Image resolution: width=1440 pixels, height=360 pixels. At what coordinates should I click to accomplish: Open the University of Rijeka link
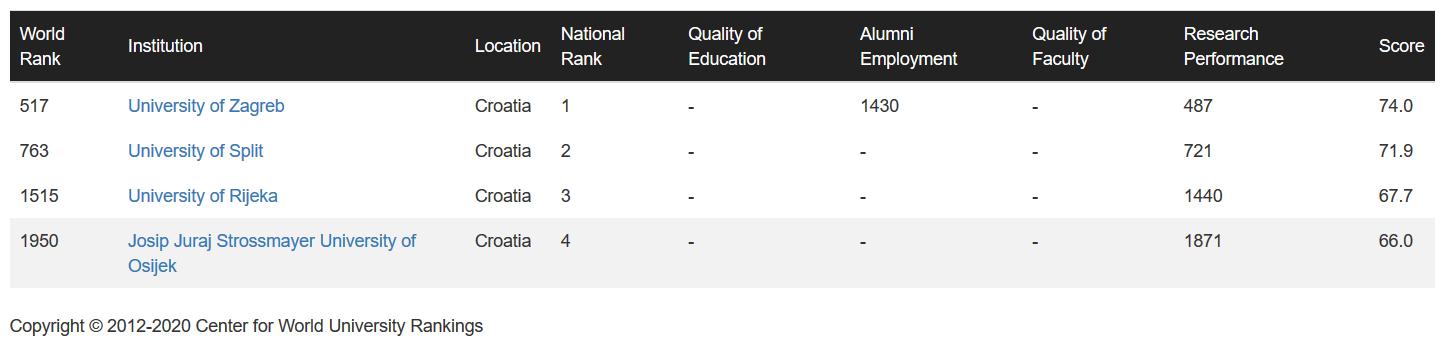tap(203, 196)
